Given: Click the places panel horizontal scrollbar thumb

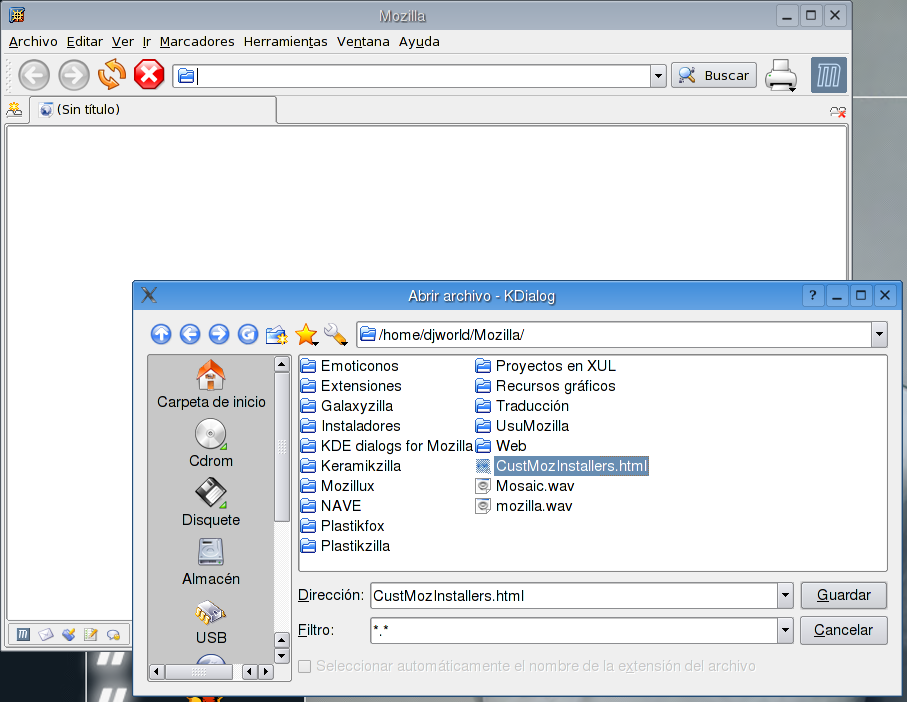Looking at the screenshot, I should (x=199, y=672).
